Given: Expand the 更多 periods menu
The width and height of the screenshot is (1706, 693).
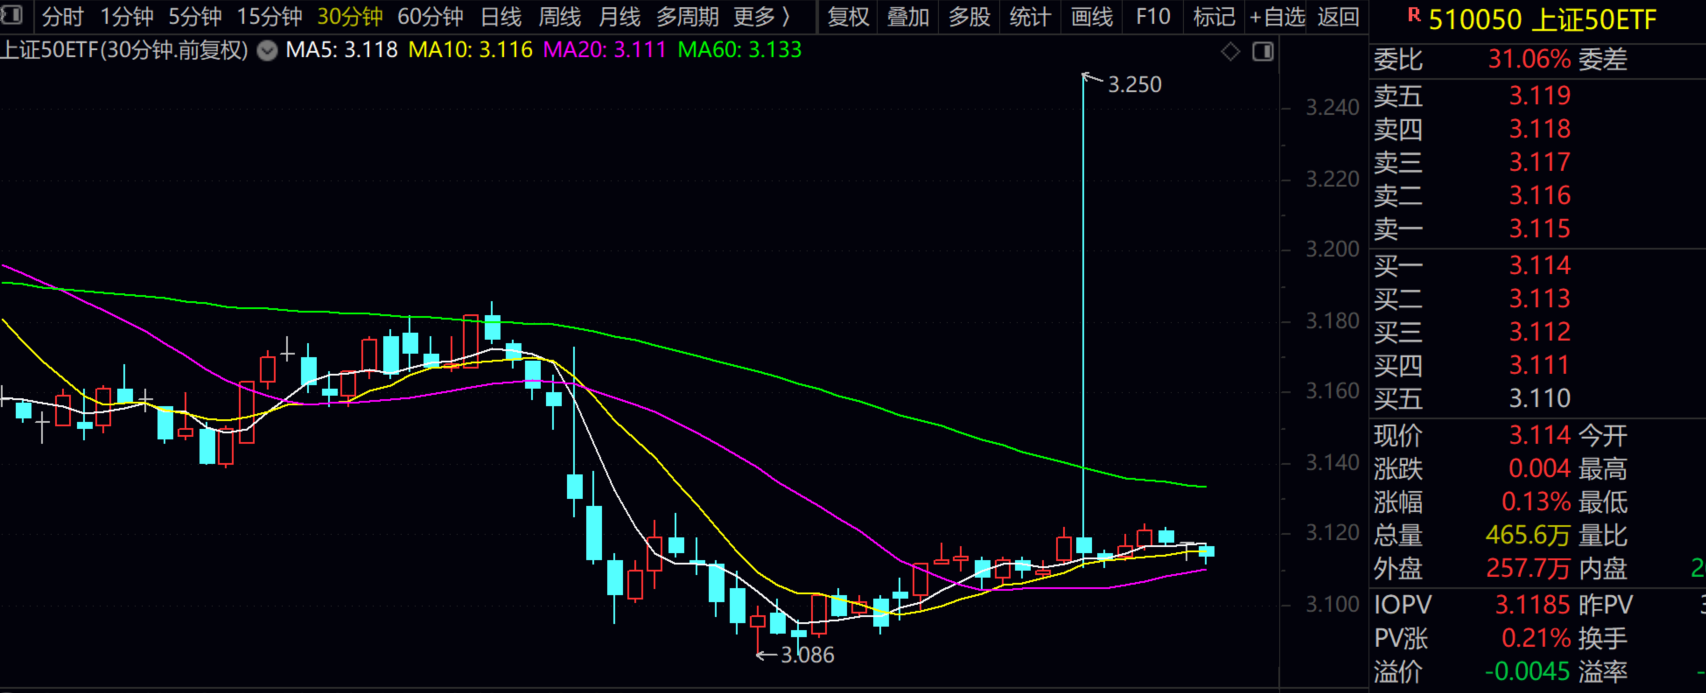Looking at the screenshot, I should tap(761, 17).
